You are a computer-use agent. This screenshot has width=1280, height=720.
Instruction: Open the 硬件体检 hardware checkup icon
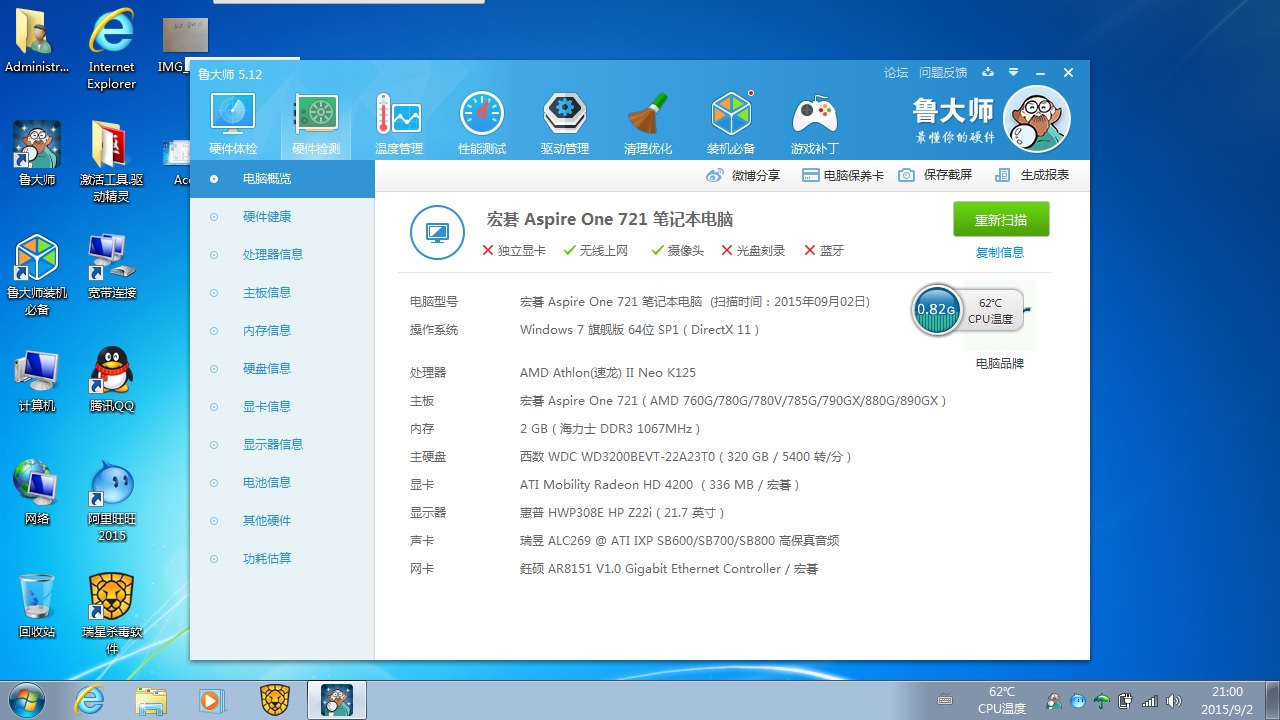233,124
